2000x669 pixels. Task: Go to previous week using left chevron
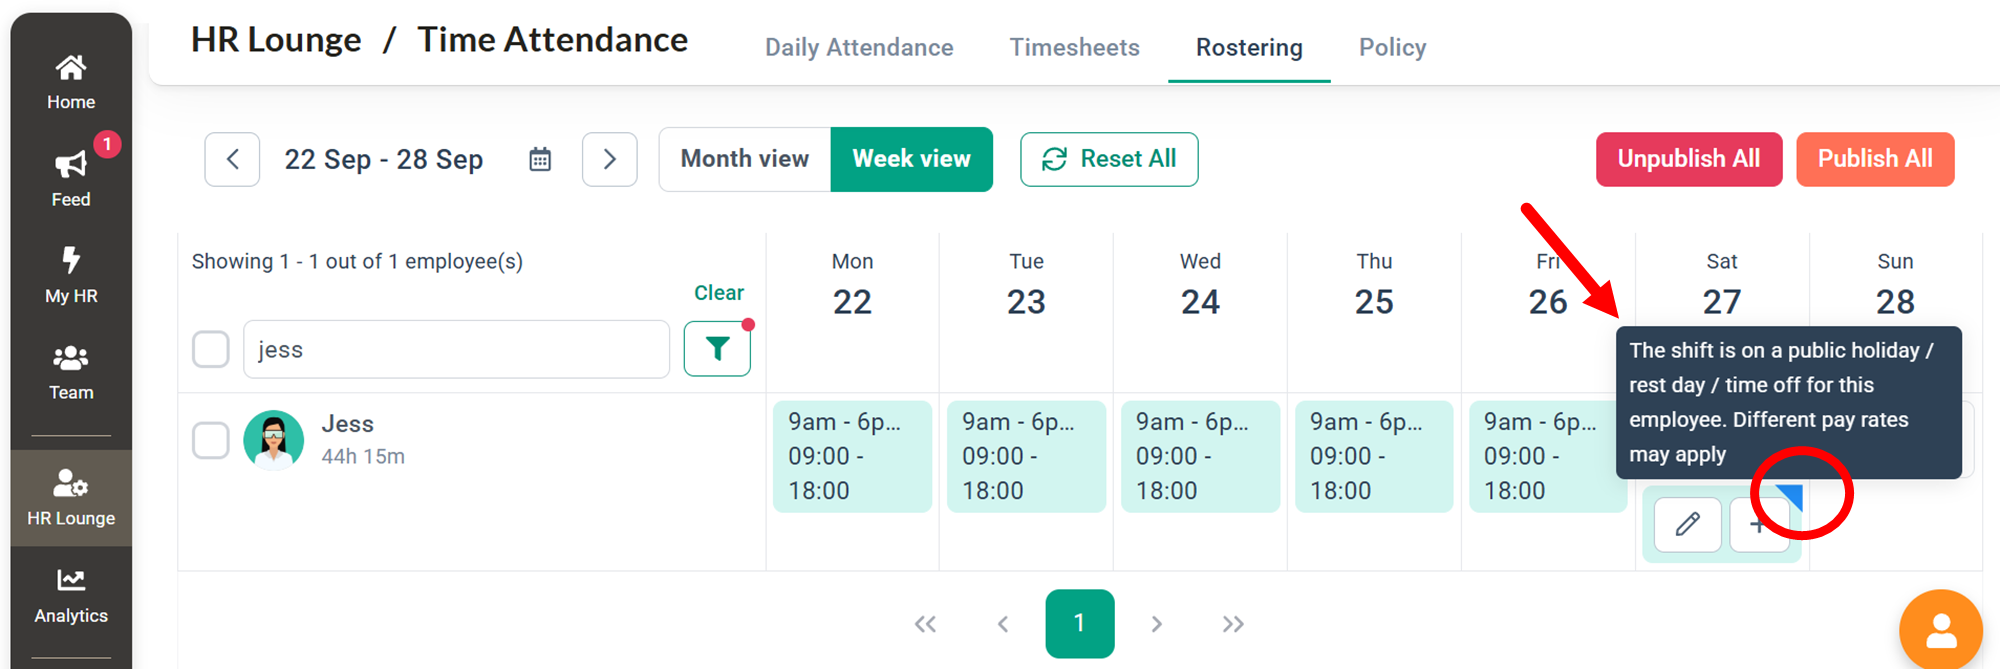(x=232, y=159)
